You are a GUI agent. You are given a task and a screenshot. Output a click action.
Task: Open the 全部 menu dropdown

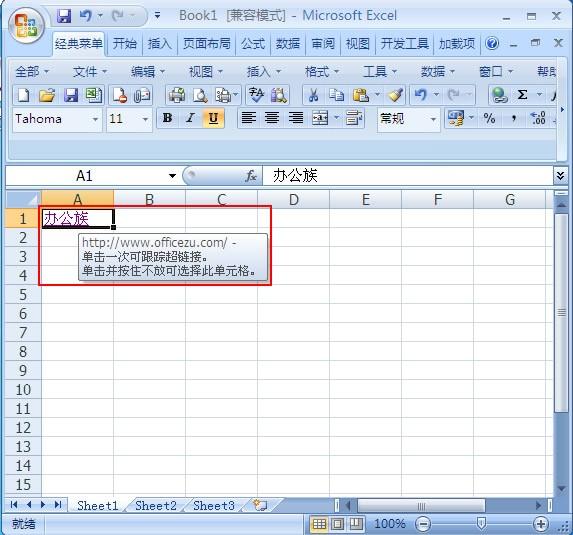pyautogui.click(x=32, y=72)
